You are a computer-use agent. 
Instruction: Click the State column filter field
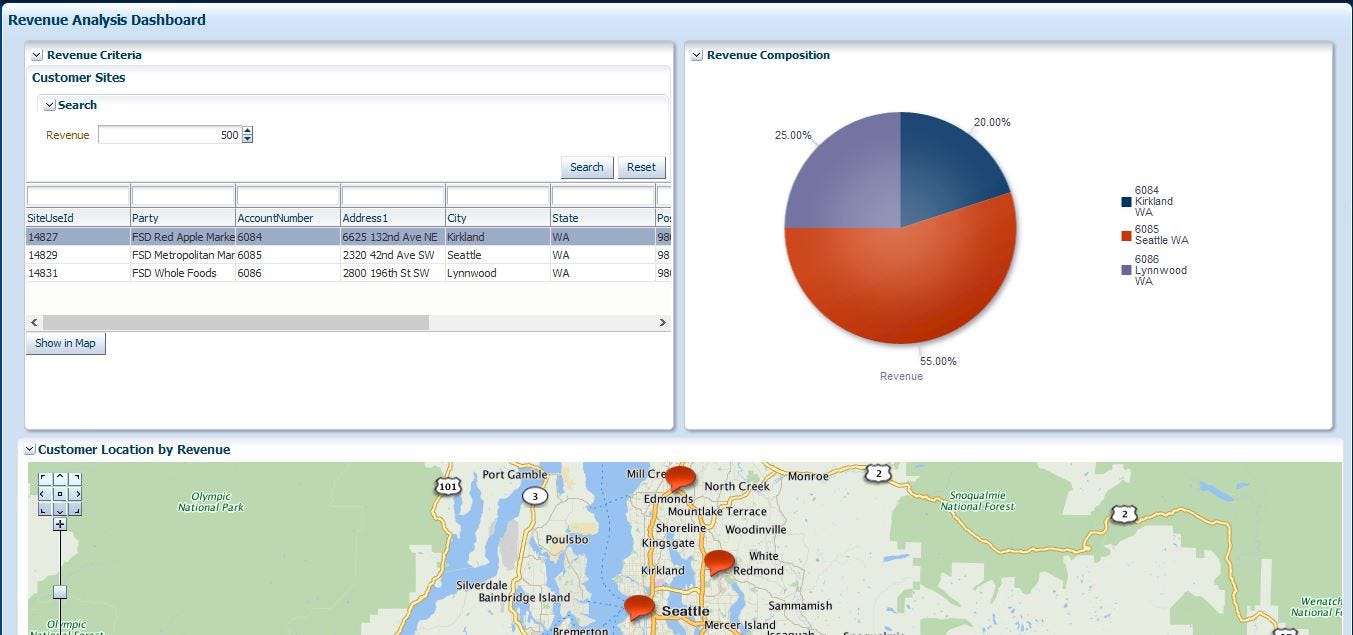pos(603,195)
